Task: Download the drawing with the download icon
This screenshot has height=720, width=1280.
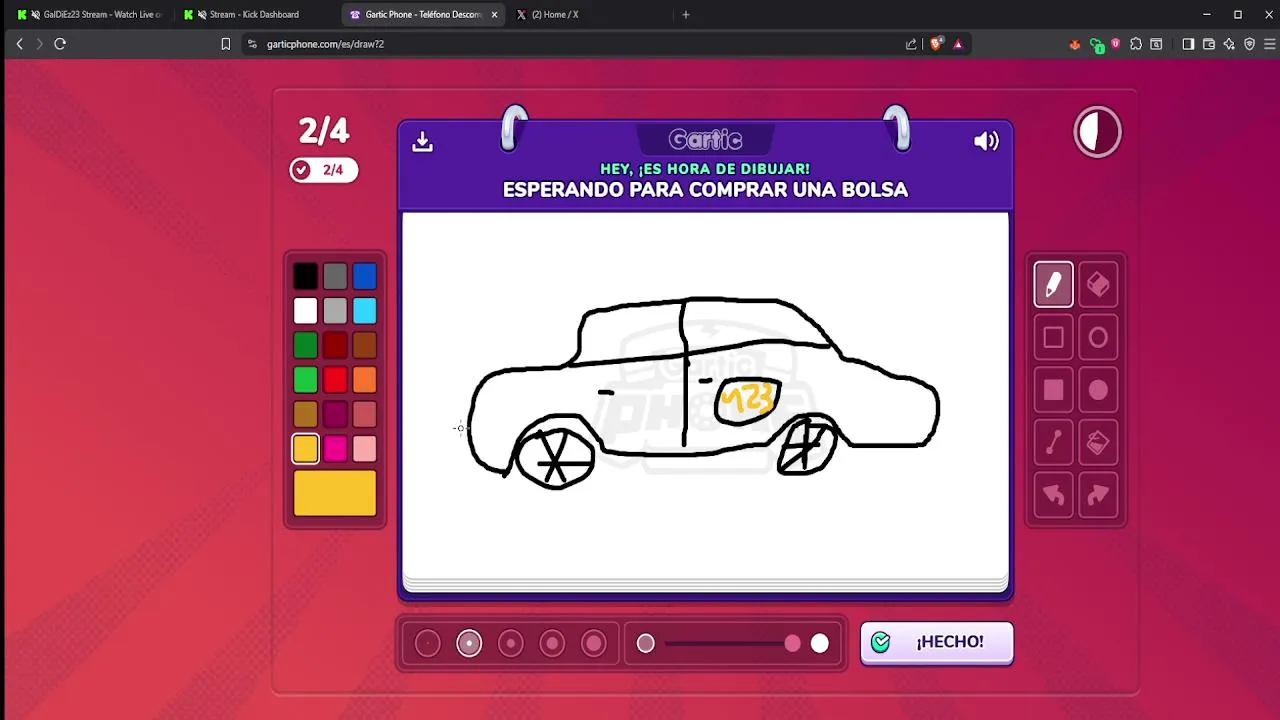Action: point(422,141)
